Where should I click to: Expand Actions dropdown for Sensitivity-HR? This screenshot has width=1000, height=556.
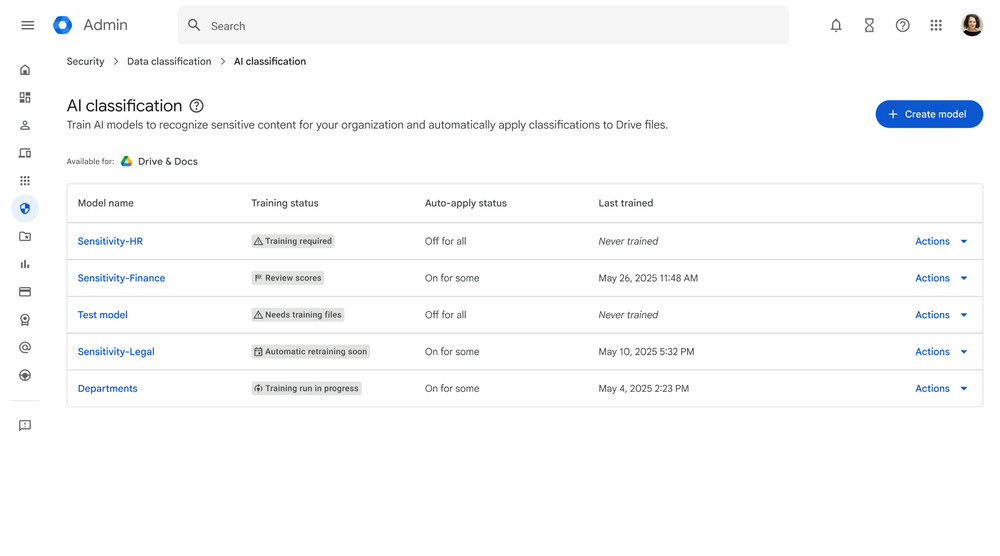(941, 241)
